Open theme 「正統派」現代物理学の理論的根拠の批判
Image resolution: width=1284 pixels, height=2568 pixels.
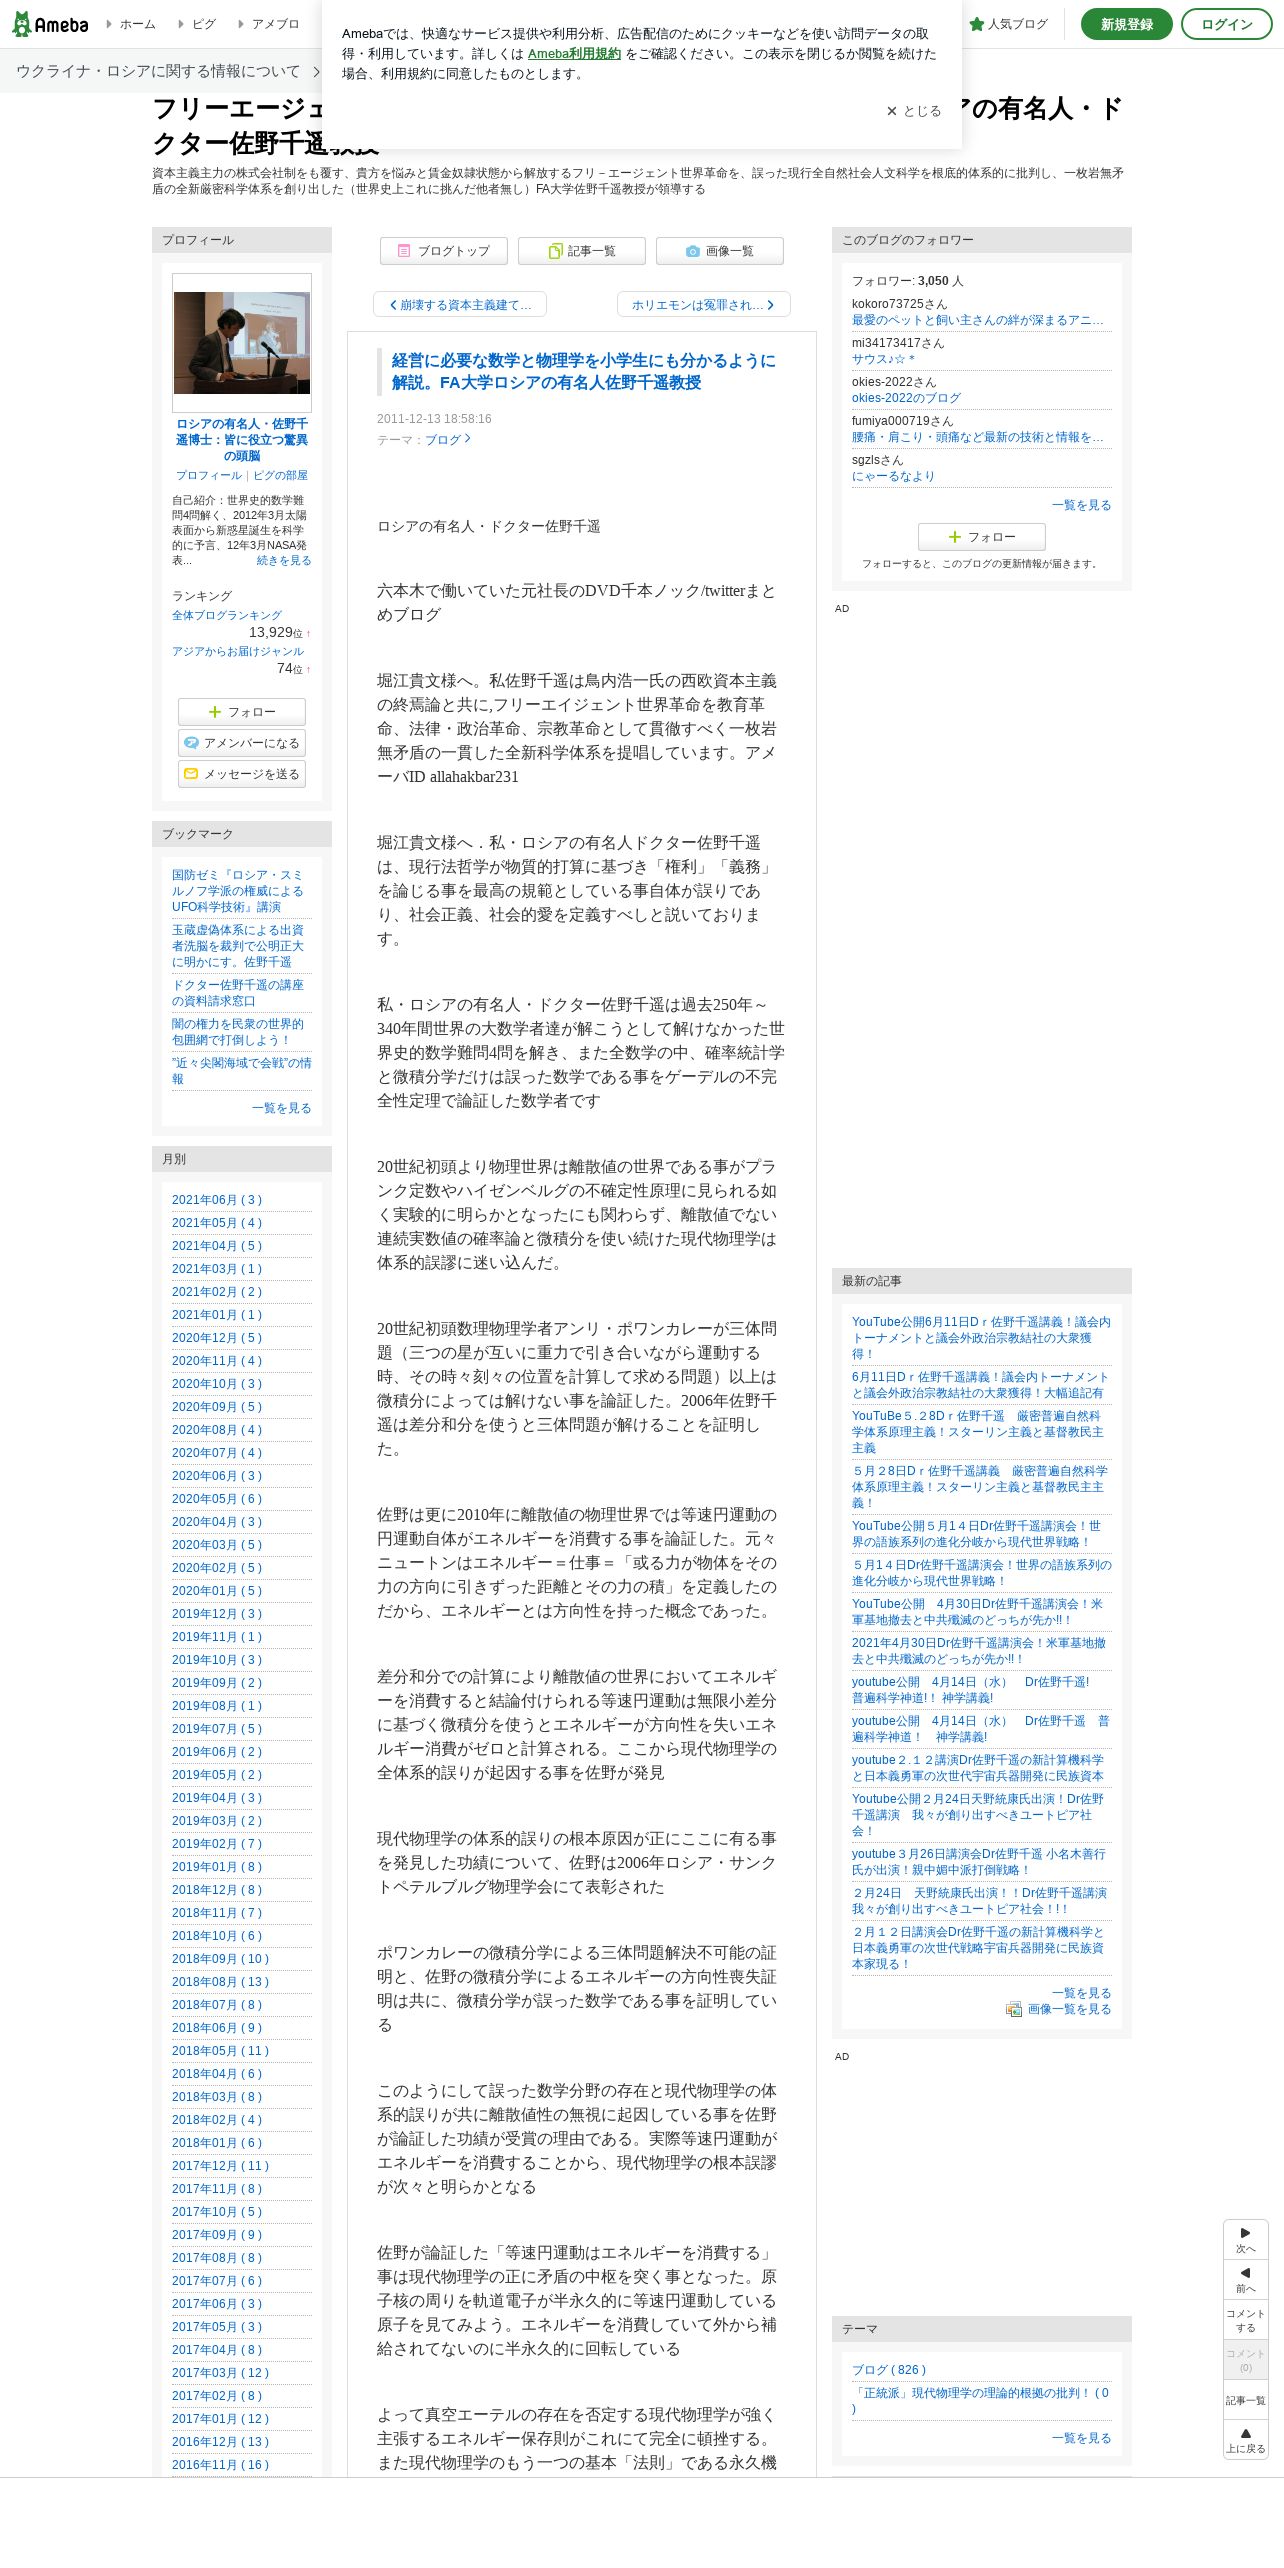(x=981, y=2401)
